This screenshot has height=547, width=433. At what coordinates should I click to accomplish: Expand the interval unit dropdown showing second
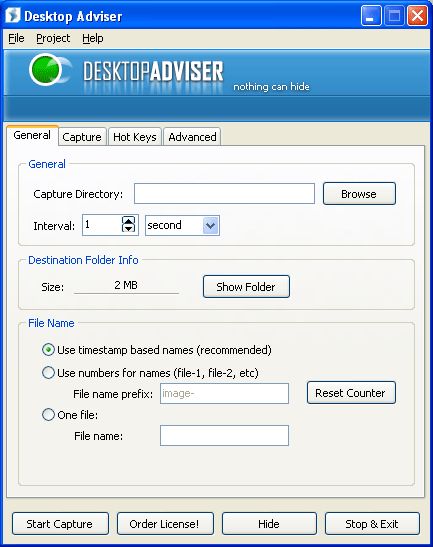click(210, 225)
